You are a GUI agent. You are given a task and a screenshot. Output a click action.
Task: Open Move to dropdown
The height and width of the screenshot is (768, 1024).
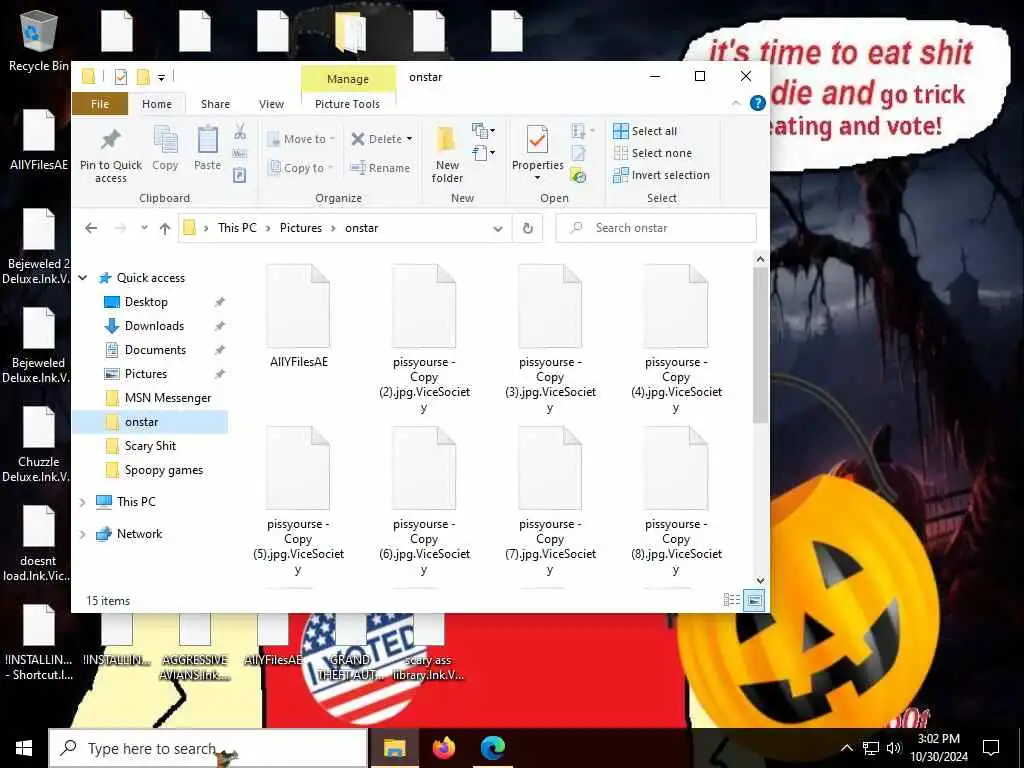click(301, 139)
